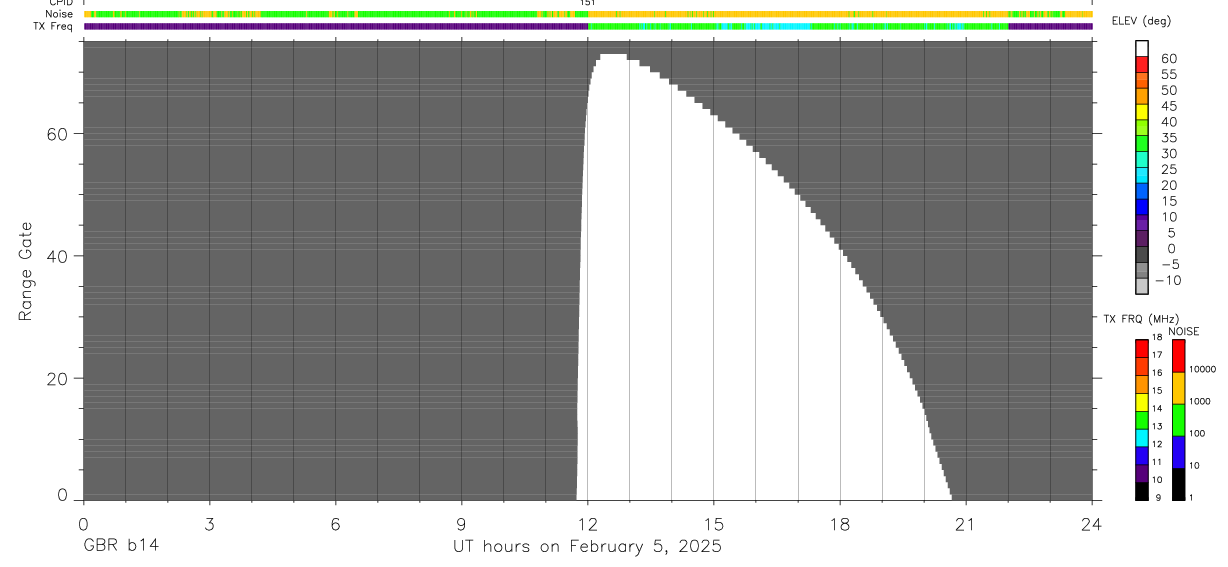Click the 'Noise' row label at the top
Screen dimensions: 1228x567
(x=60, y=14)
